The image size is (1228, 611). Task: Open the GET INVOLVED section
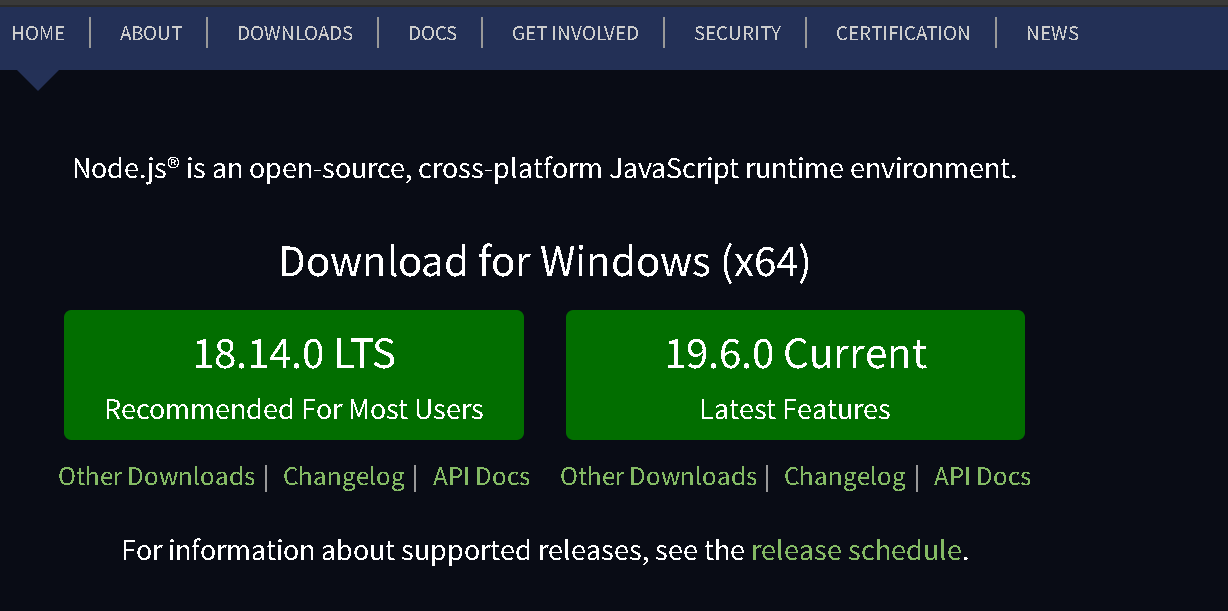point(575,33)
